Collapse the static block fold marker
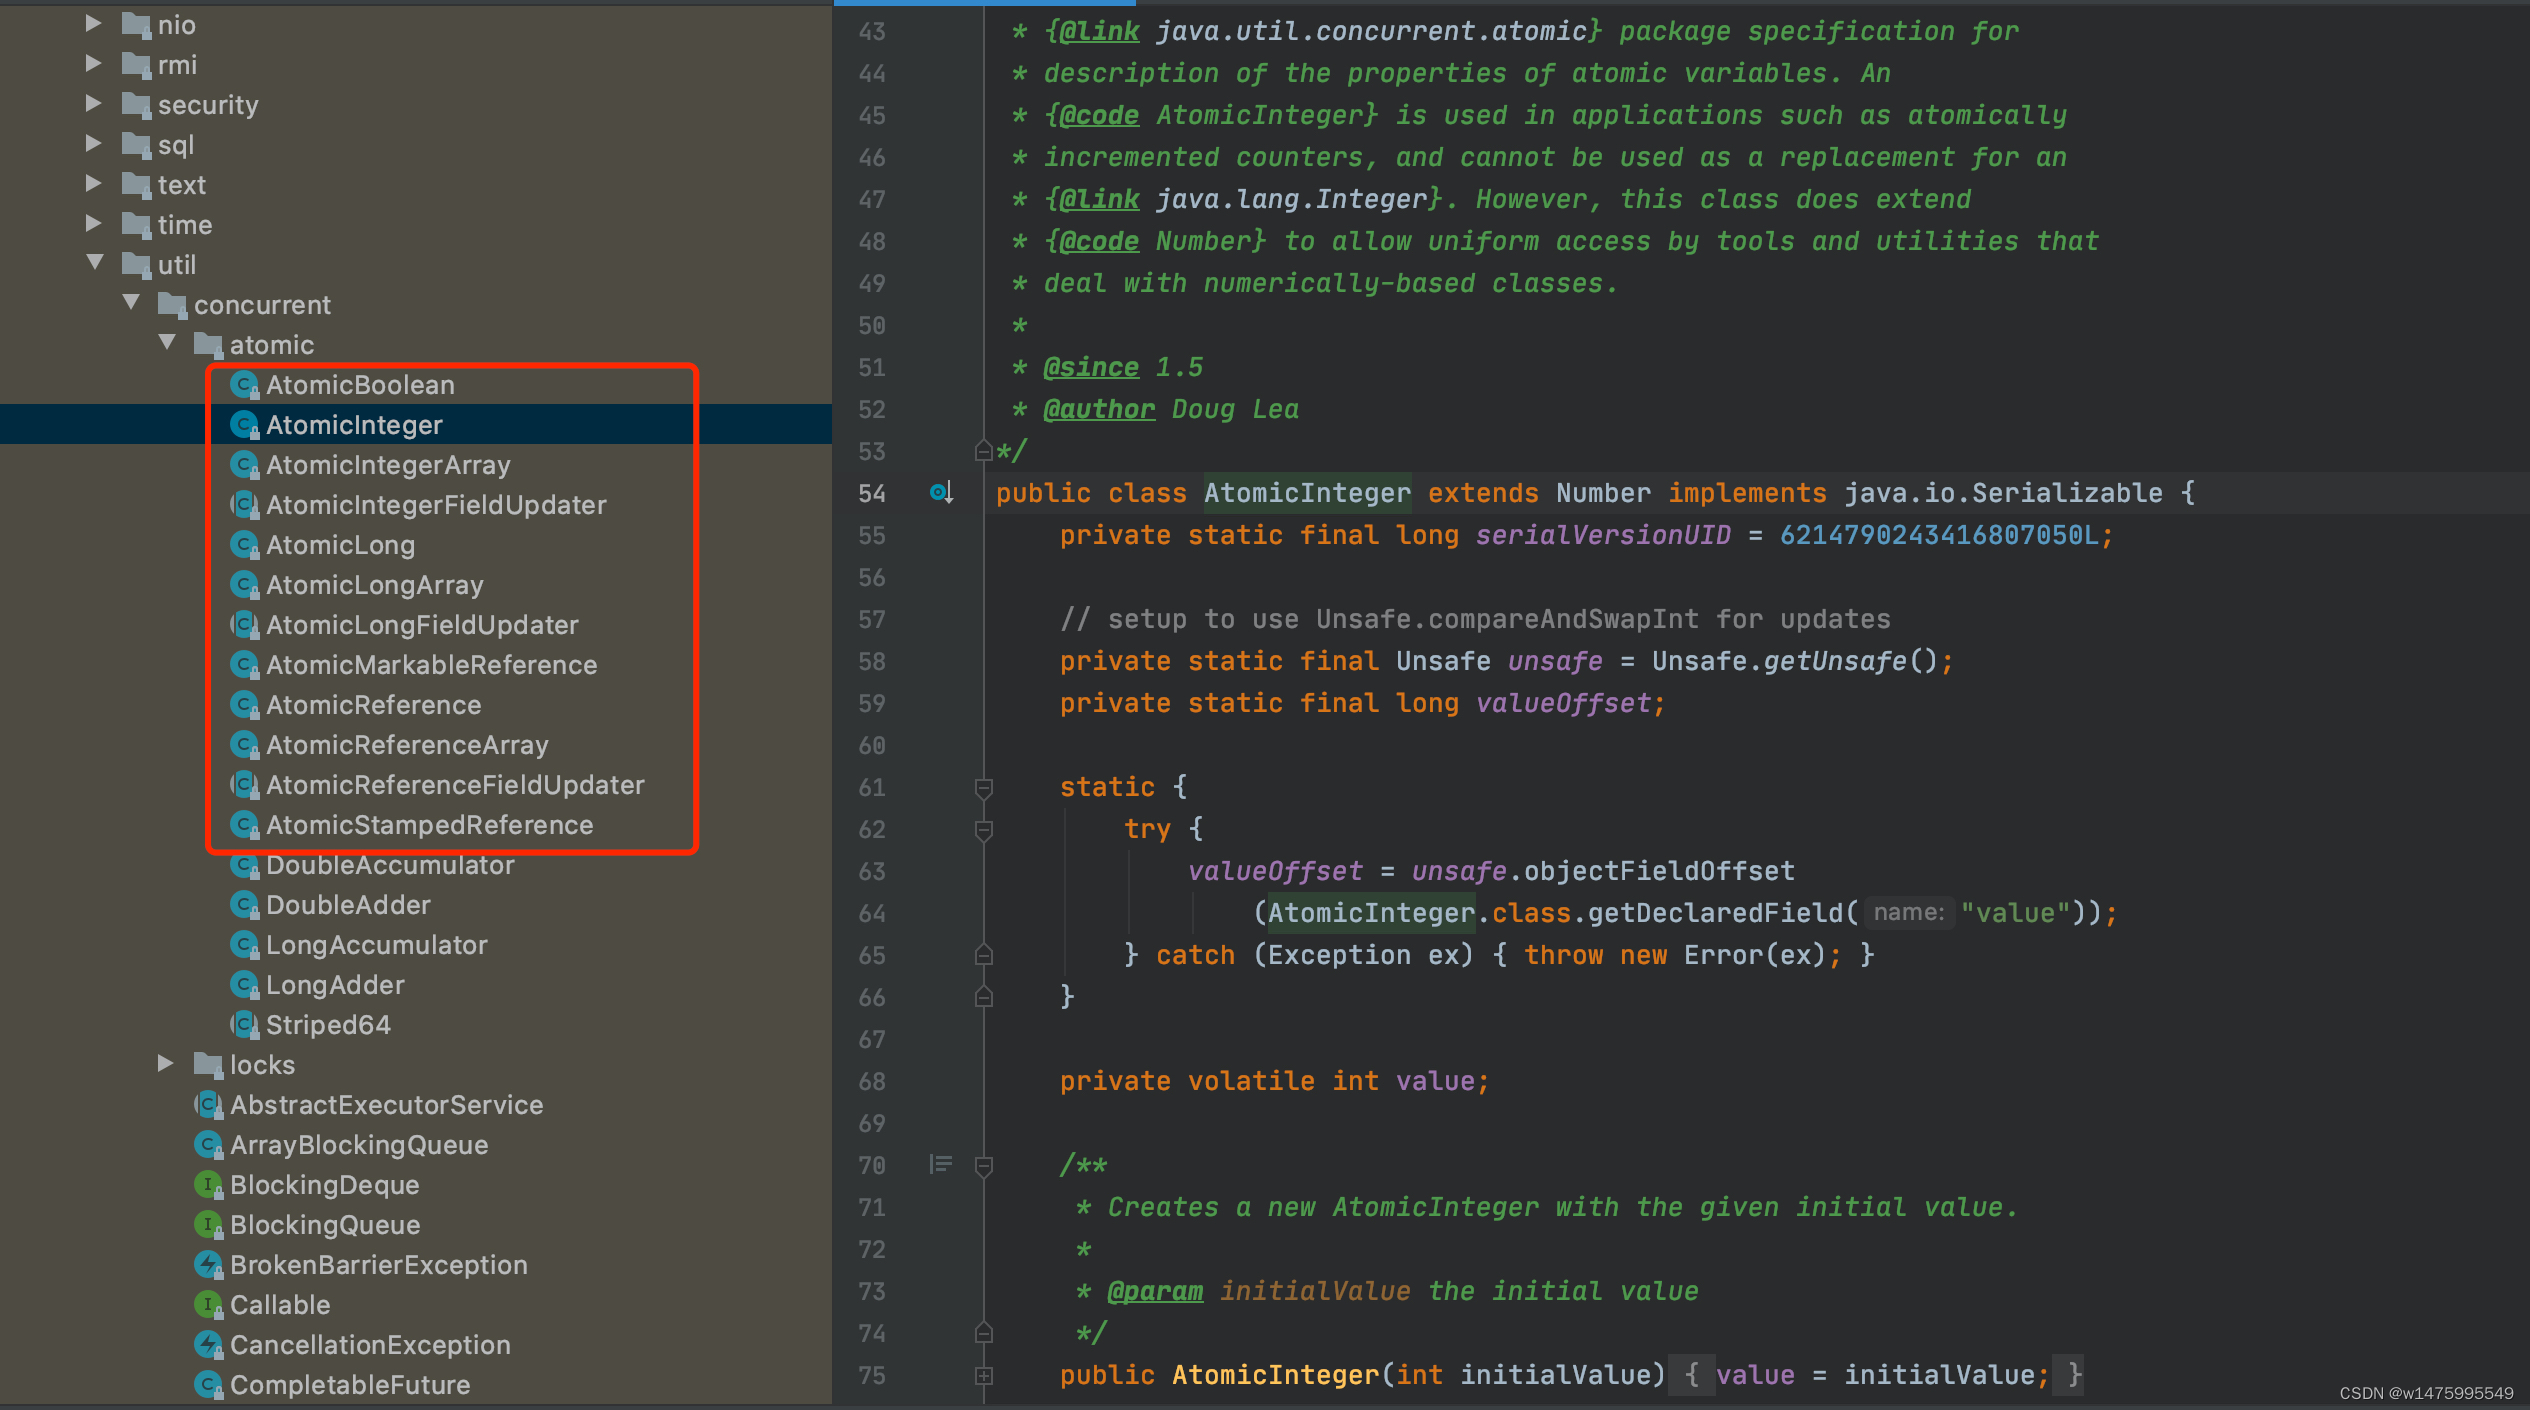The width and height of the screenshot is (2530, 1410). click(x=984, y=788)
